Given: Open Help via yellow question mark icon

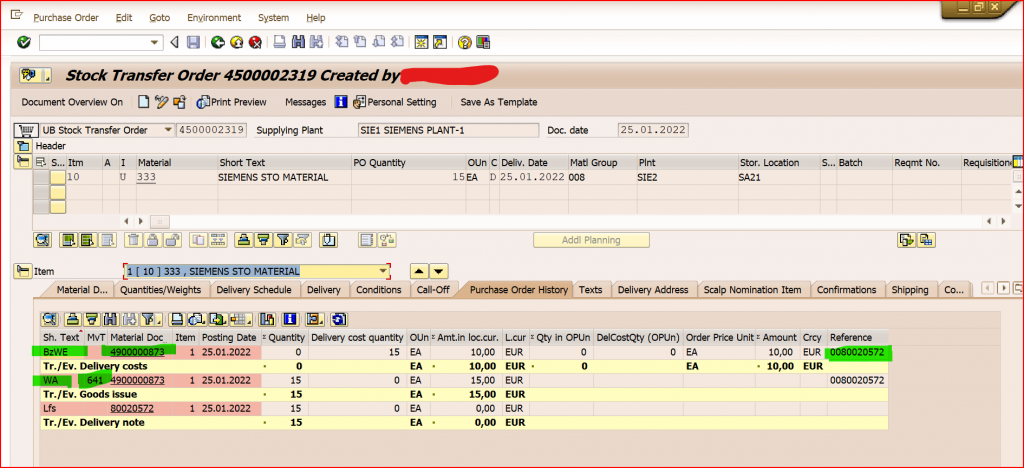Looking at the screenshot, I should pyautogui.click(x=464, y=42).
